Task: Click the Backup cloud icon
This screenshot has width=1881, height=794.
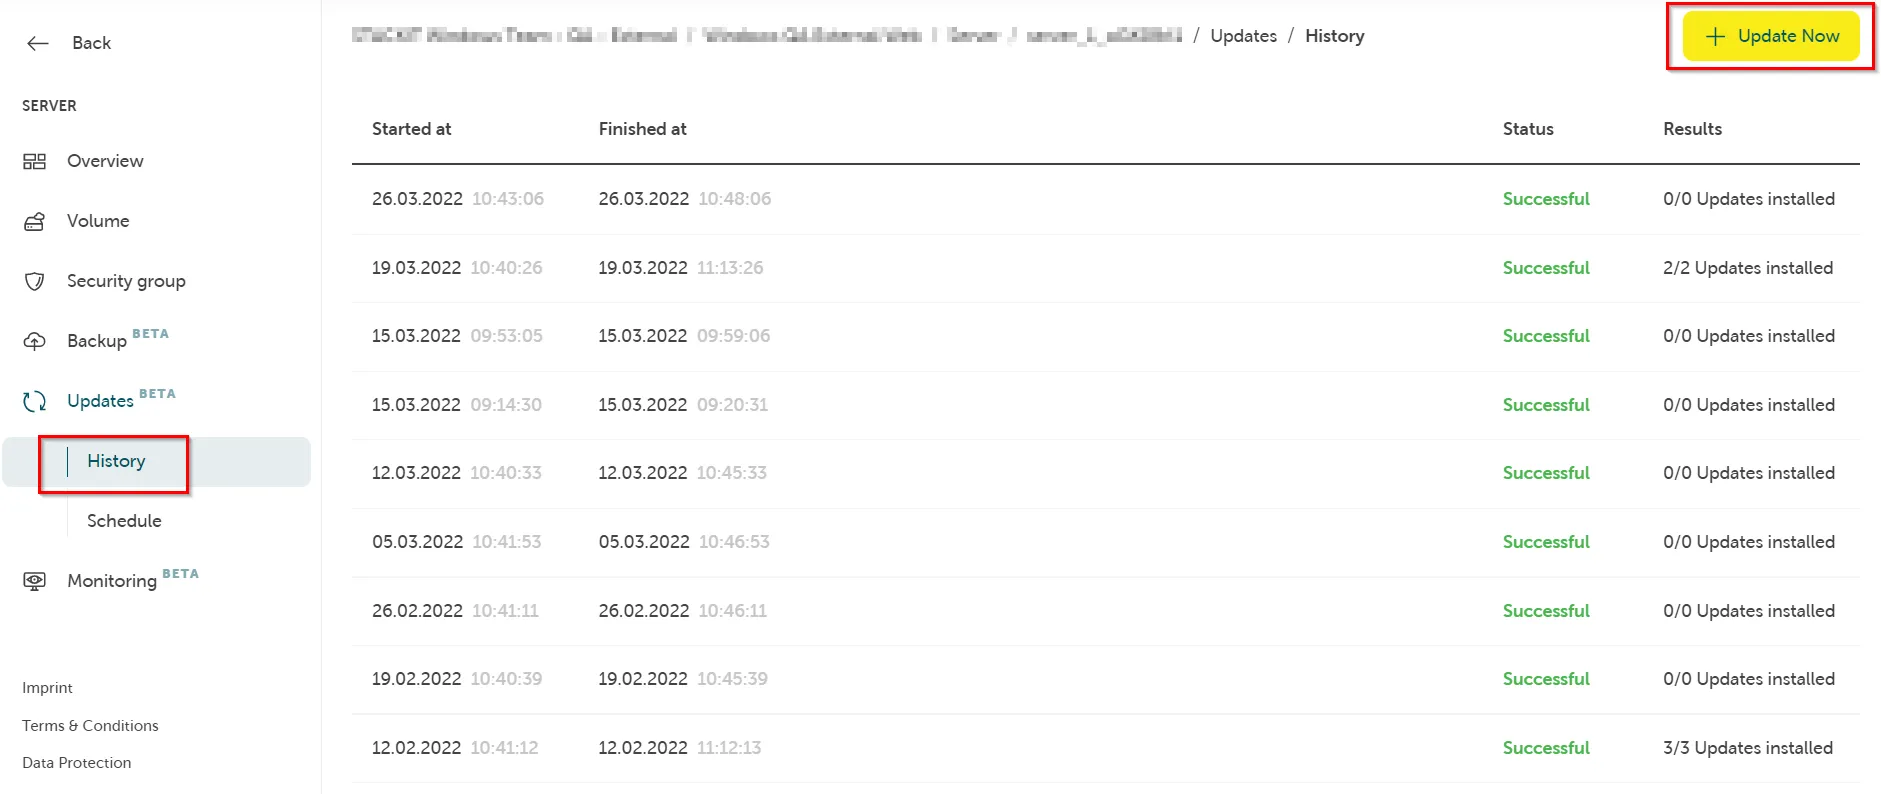Action: coord(35,341)
